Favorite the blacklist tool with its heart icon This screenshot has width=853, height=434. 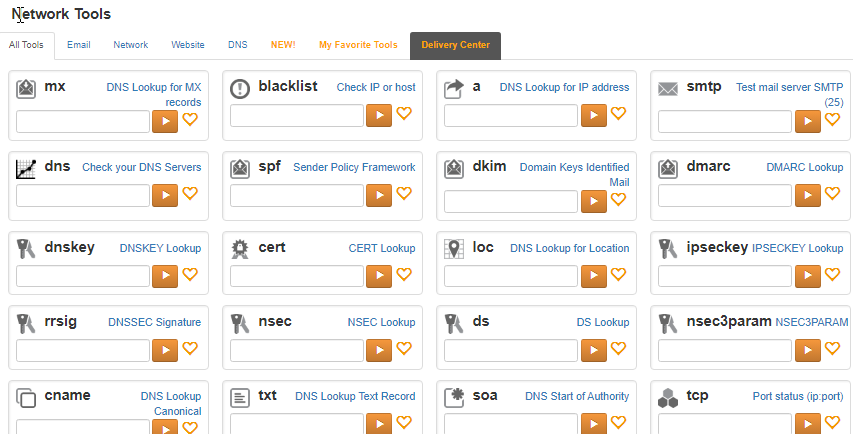(404, 114)
